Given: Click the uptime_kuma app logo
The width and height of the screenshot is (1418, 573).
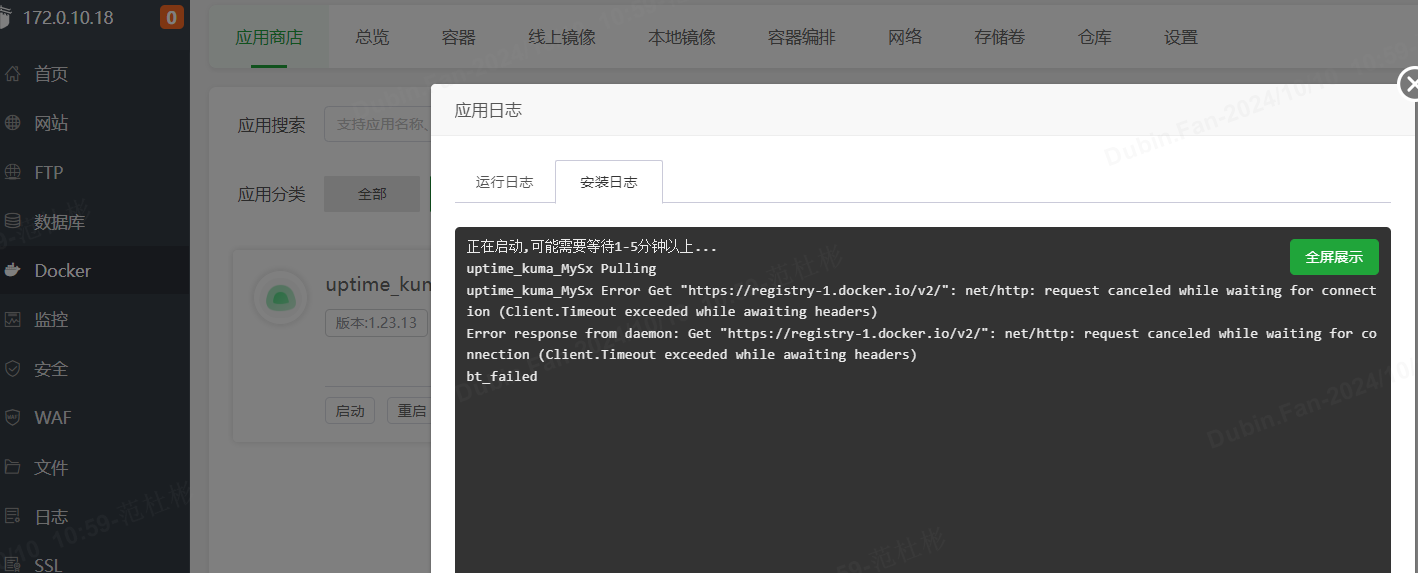Looking at the screenshot, I should point(280,297).
